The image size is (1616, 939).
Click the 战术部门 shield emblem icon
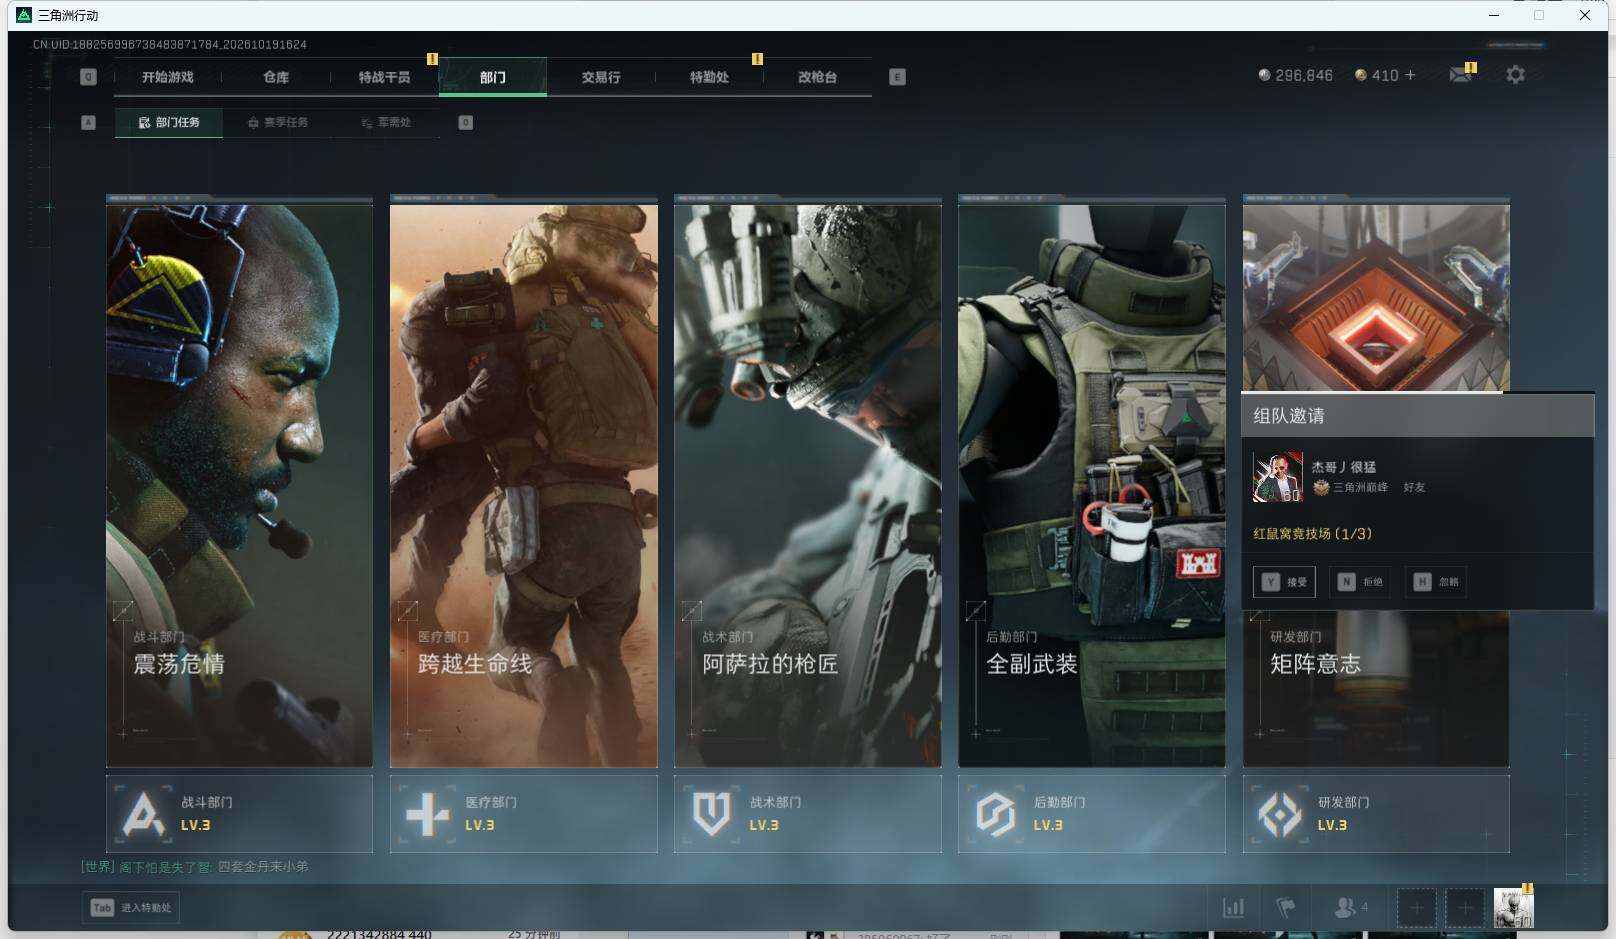[x=711, y=814]
